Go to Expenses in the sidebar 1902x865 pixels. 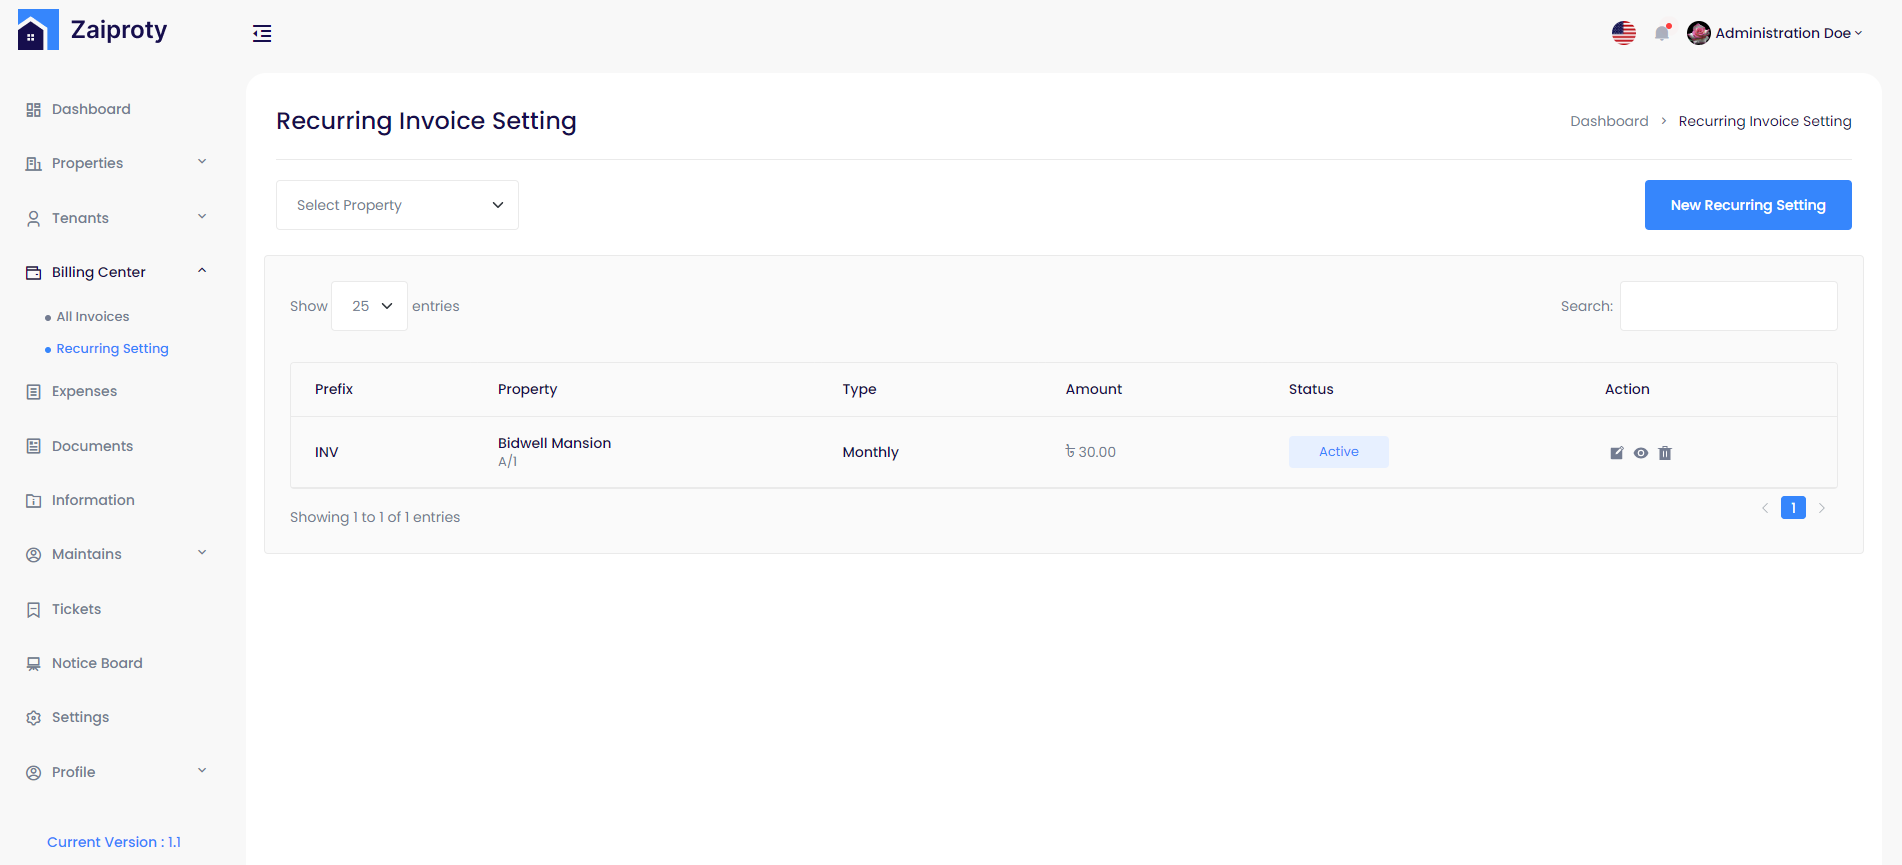point(84,391)
